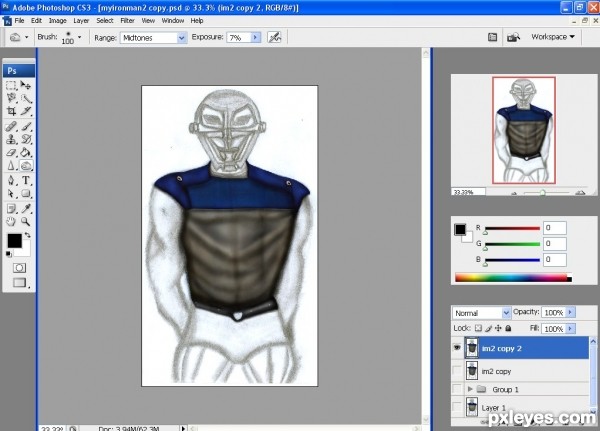Toggle Quick Mask mode in toolbox
Image resolution: width=600 pixels, height=431 pixels.
[19, 268]
